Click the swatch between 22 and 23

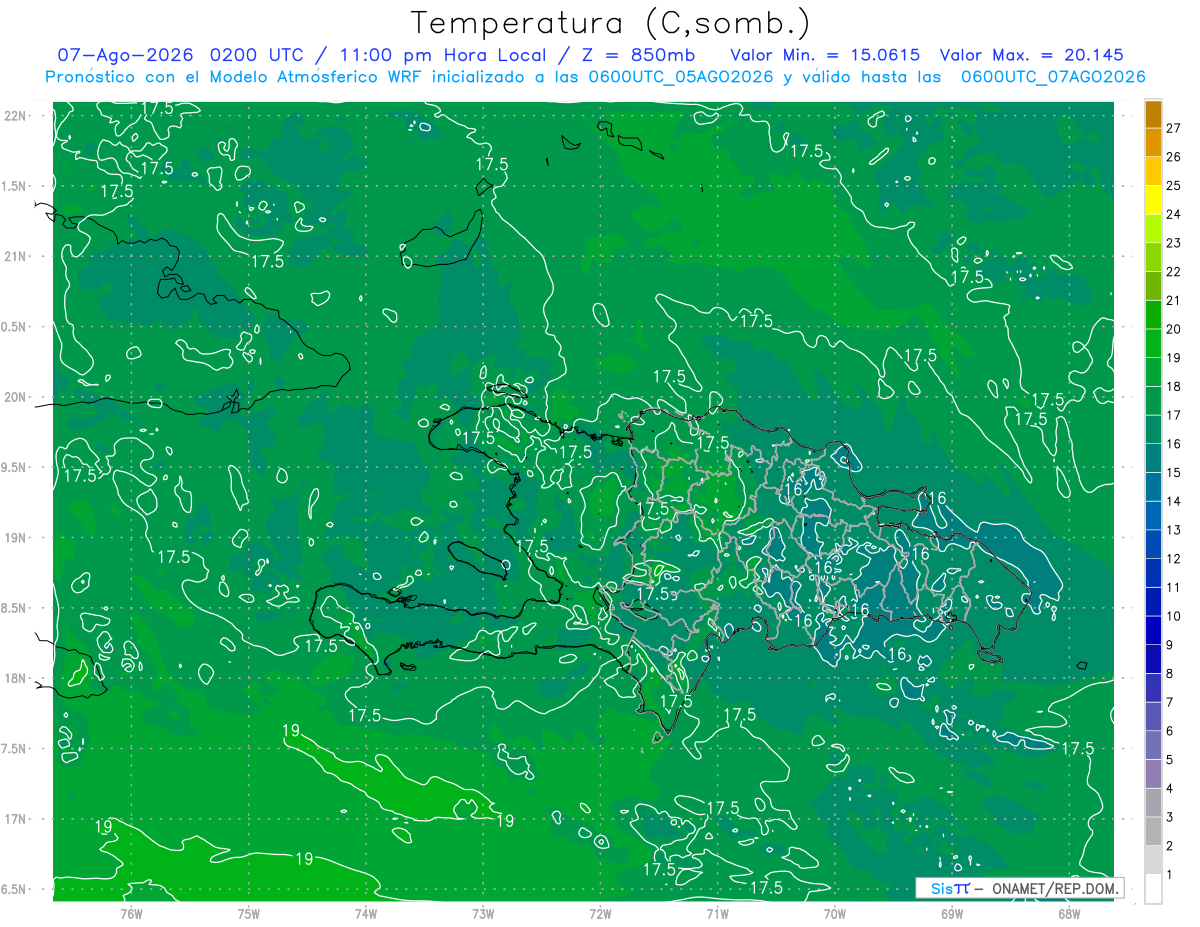1153,257
